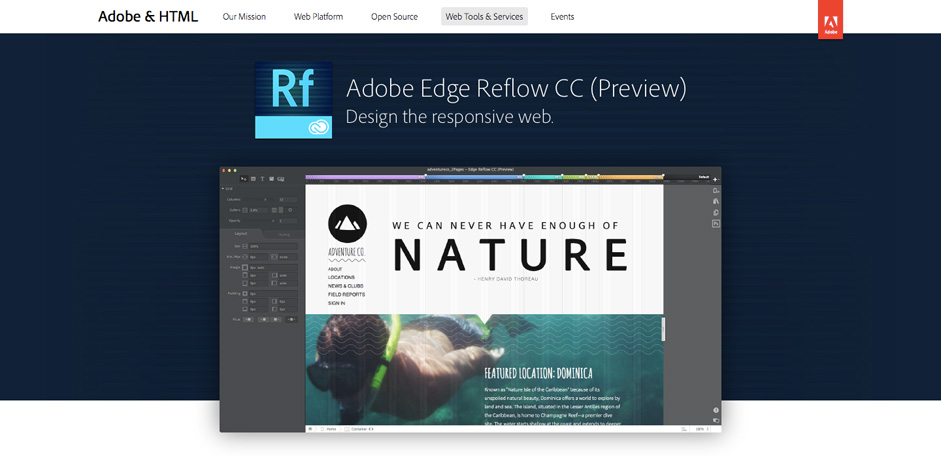This screenshot has height=456, width=941.
Task: Click the Container breadcrumb in bottom bar
Action: pyautogui.click(x=359, y=429)
